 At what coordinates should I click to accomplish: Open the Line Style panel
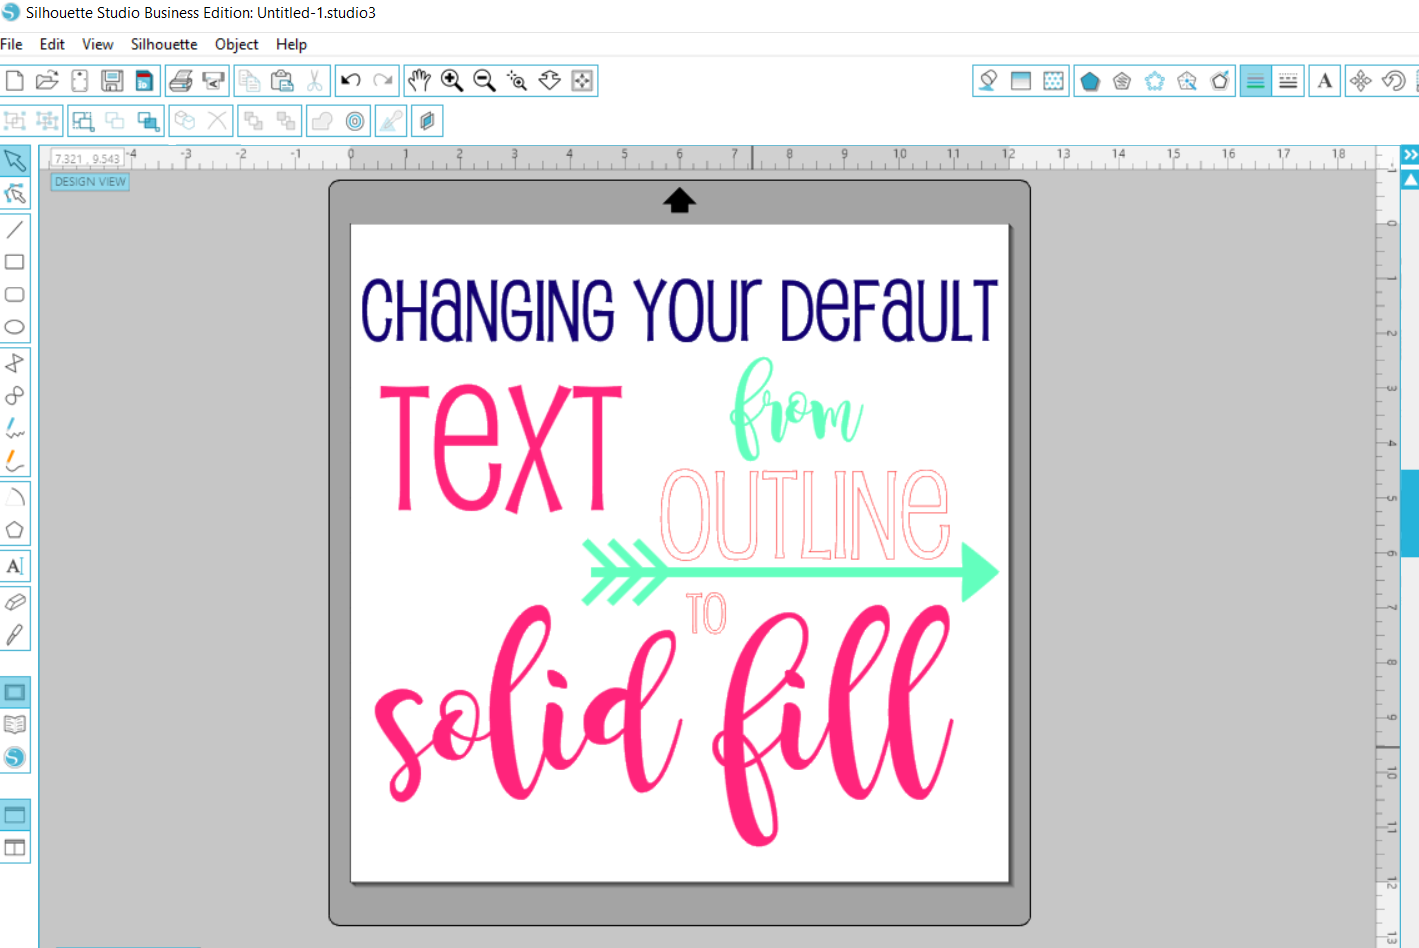tap(1289, 81)
